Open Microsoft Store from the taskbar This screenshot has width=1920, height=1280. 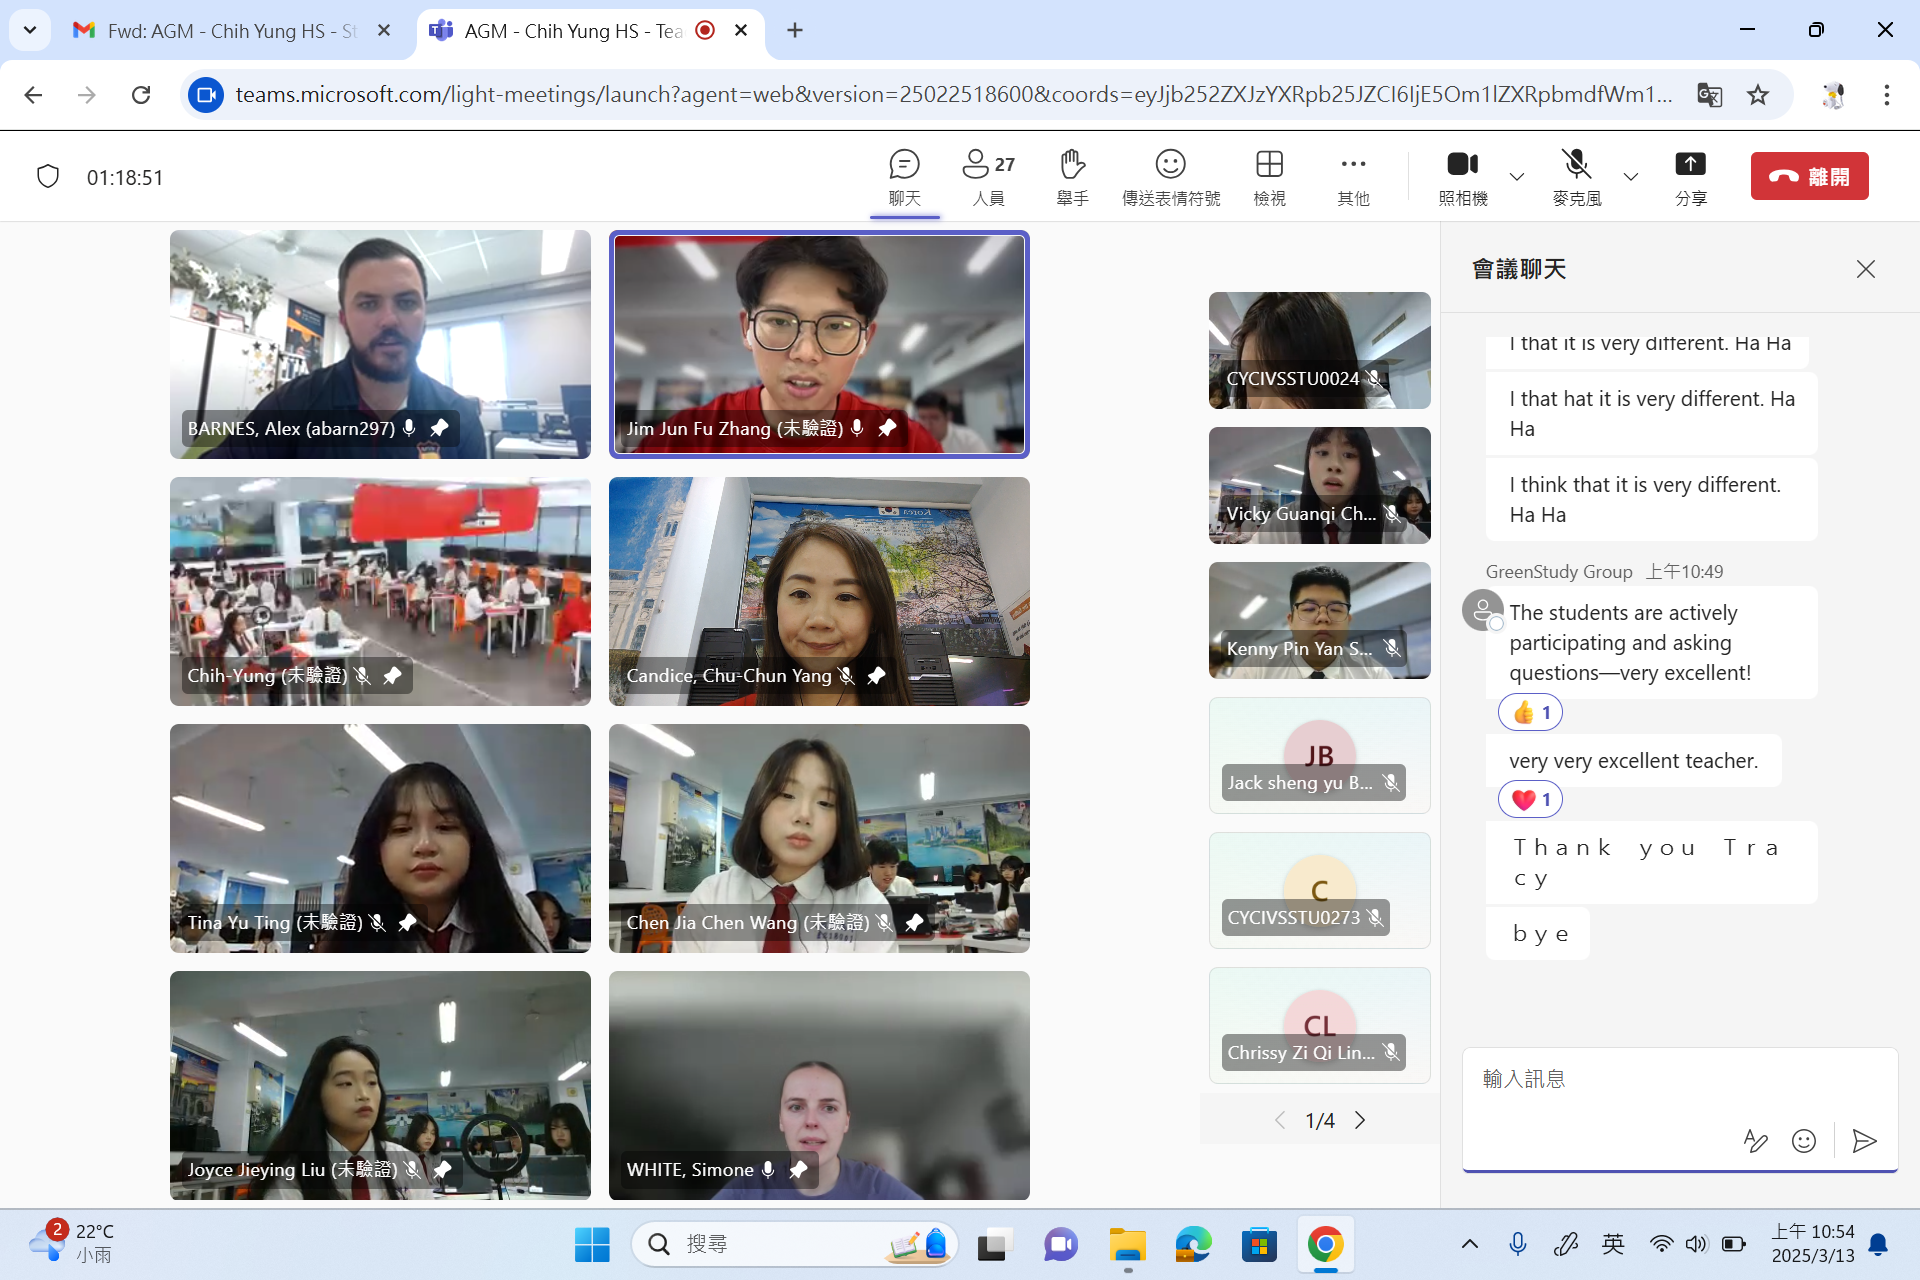[1259, 1244]
